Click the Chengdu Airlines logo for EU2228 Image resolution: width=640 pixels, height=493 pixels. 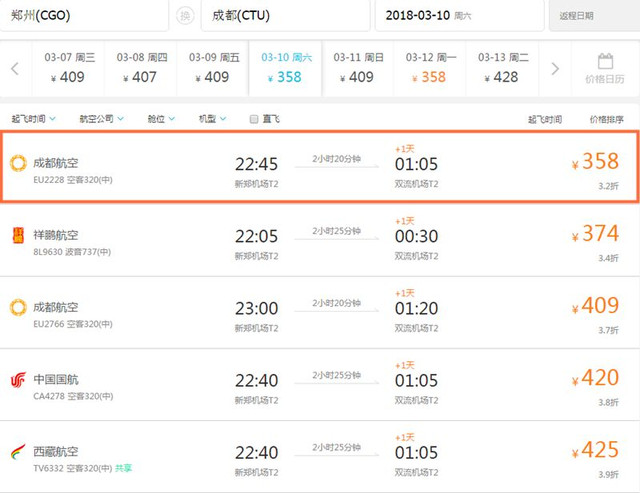pyautogui.click(x=18, y=163)
